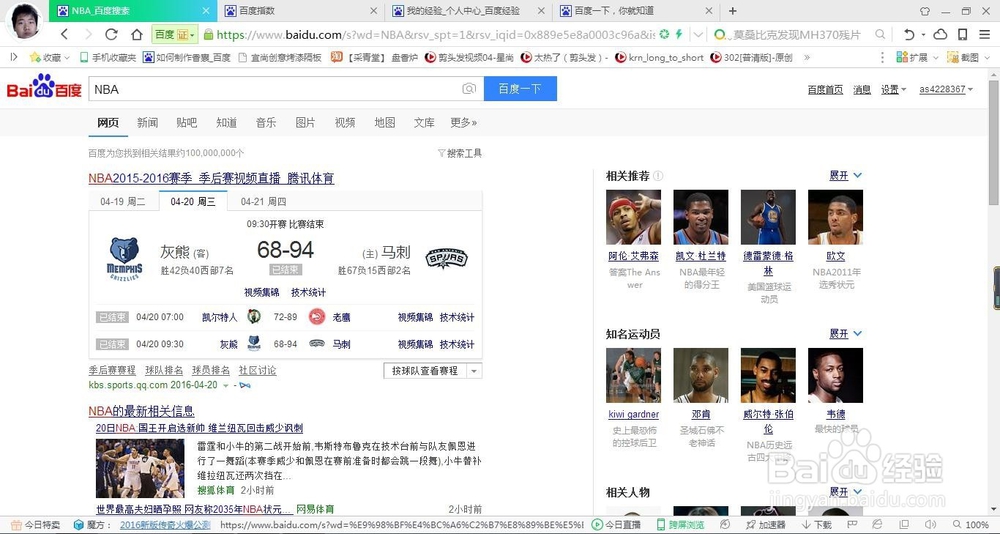The height and width of the screenshot is (534, 1000).
Task: Open the as4228367 account dropdown
Action: (x=946, y=89)
